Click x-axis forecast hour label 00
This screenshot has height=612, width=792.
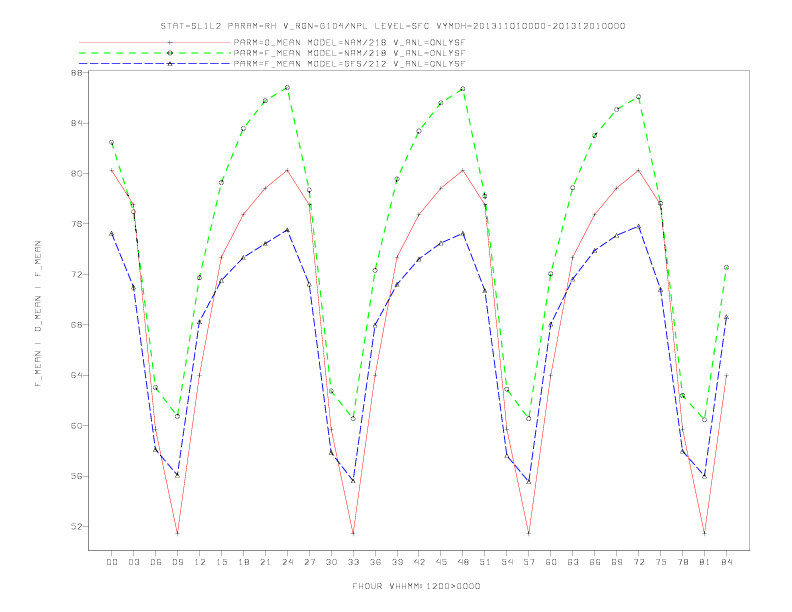(112, 562)
